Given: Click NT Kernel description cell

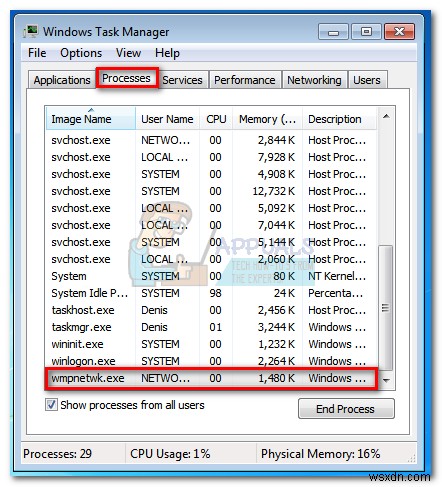Looking at the screenshot, I should point(337,276).
